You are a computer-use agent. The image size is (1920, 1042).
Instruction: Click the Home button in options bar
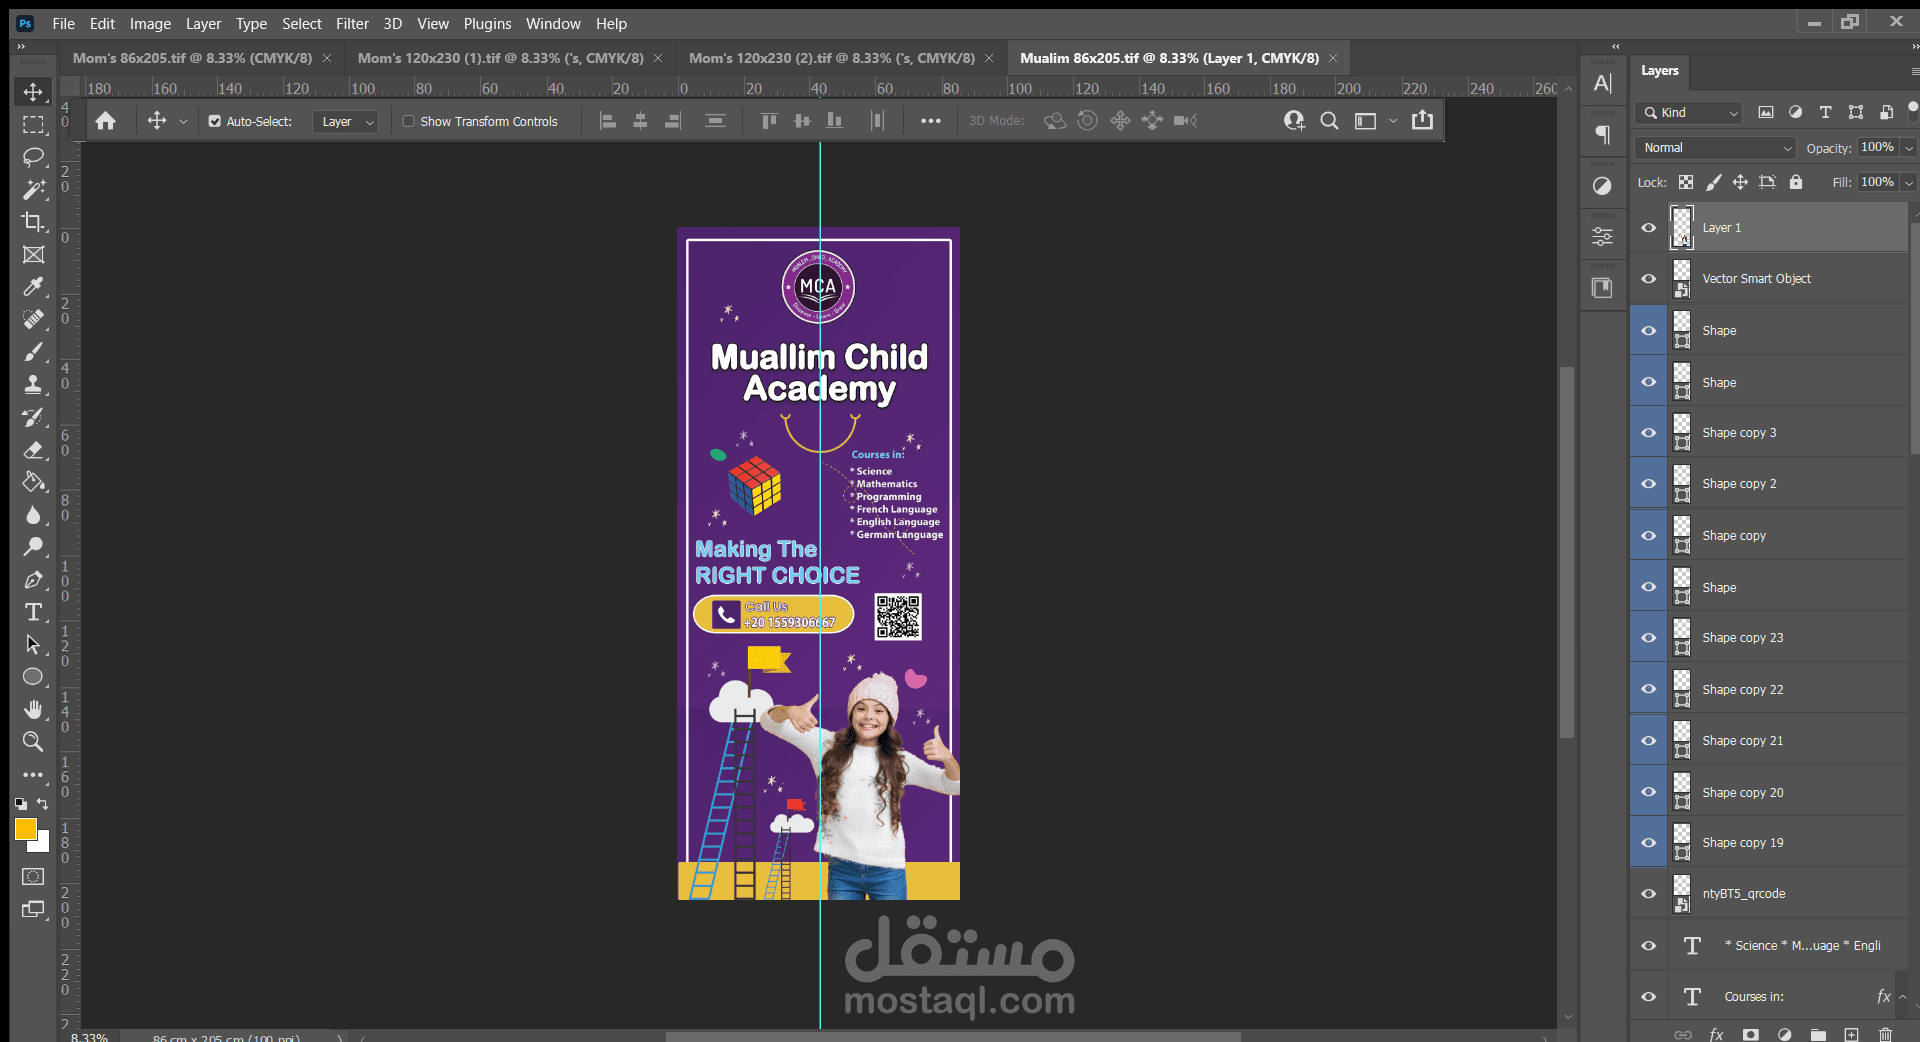pos(105,121)
